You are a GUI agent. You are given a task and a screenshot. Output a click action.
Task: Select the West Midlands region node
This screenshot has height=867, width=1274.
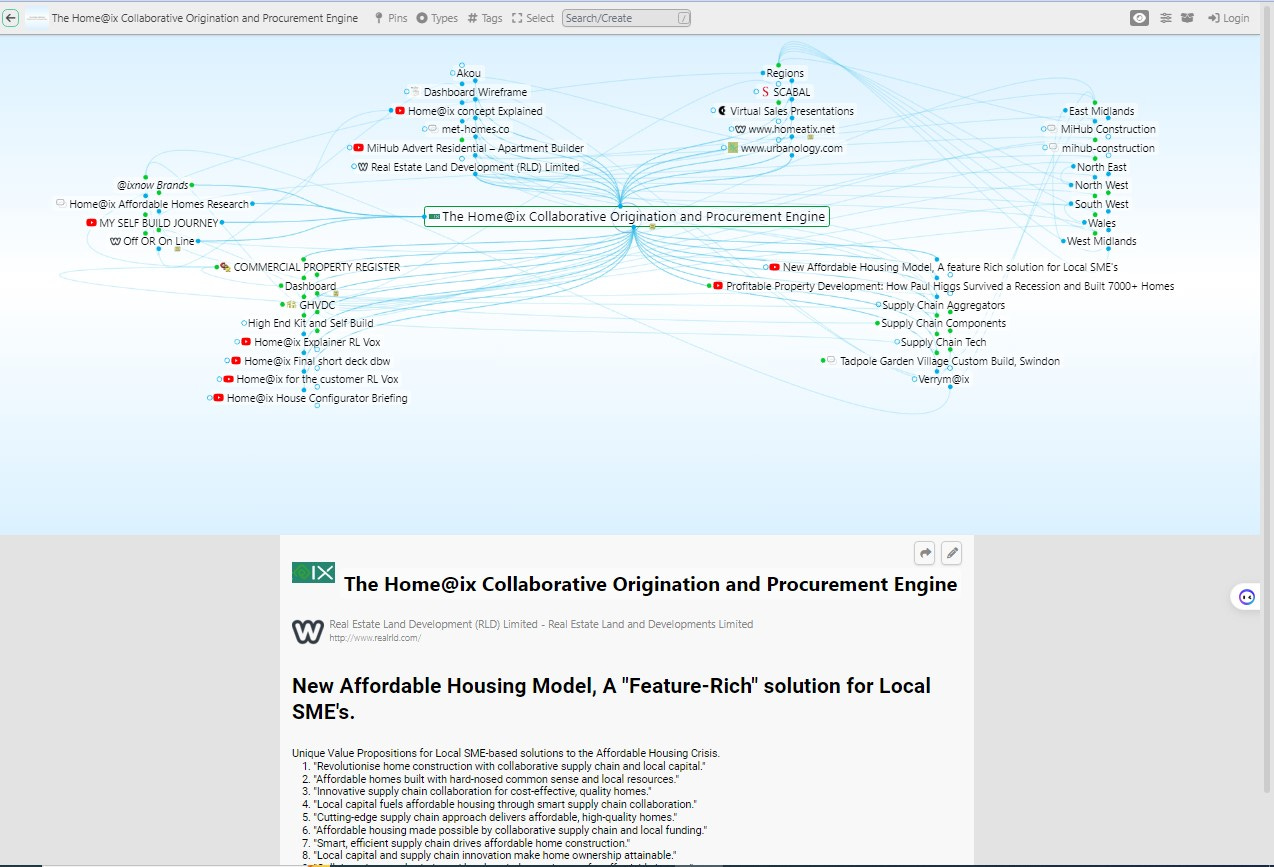1101,241
